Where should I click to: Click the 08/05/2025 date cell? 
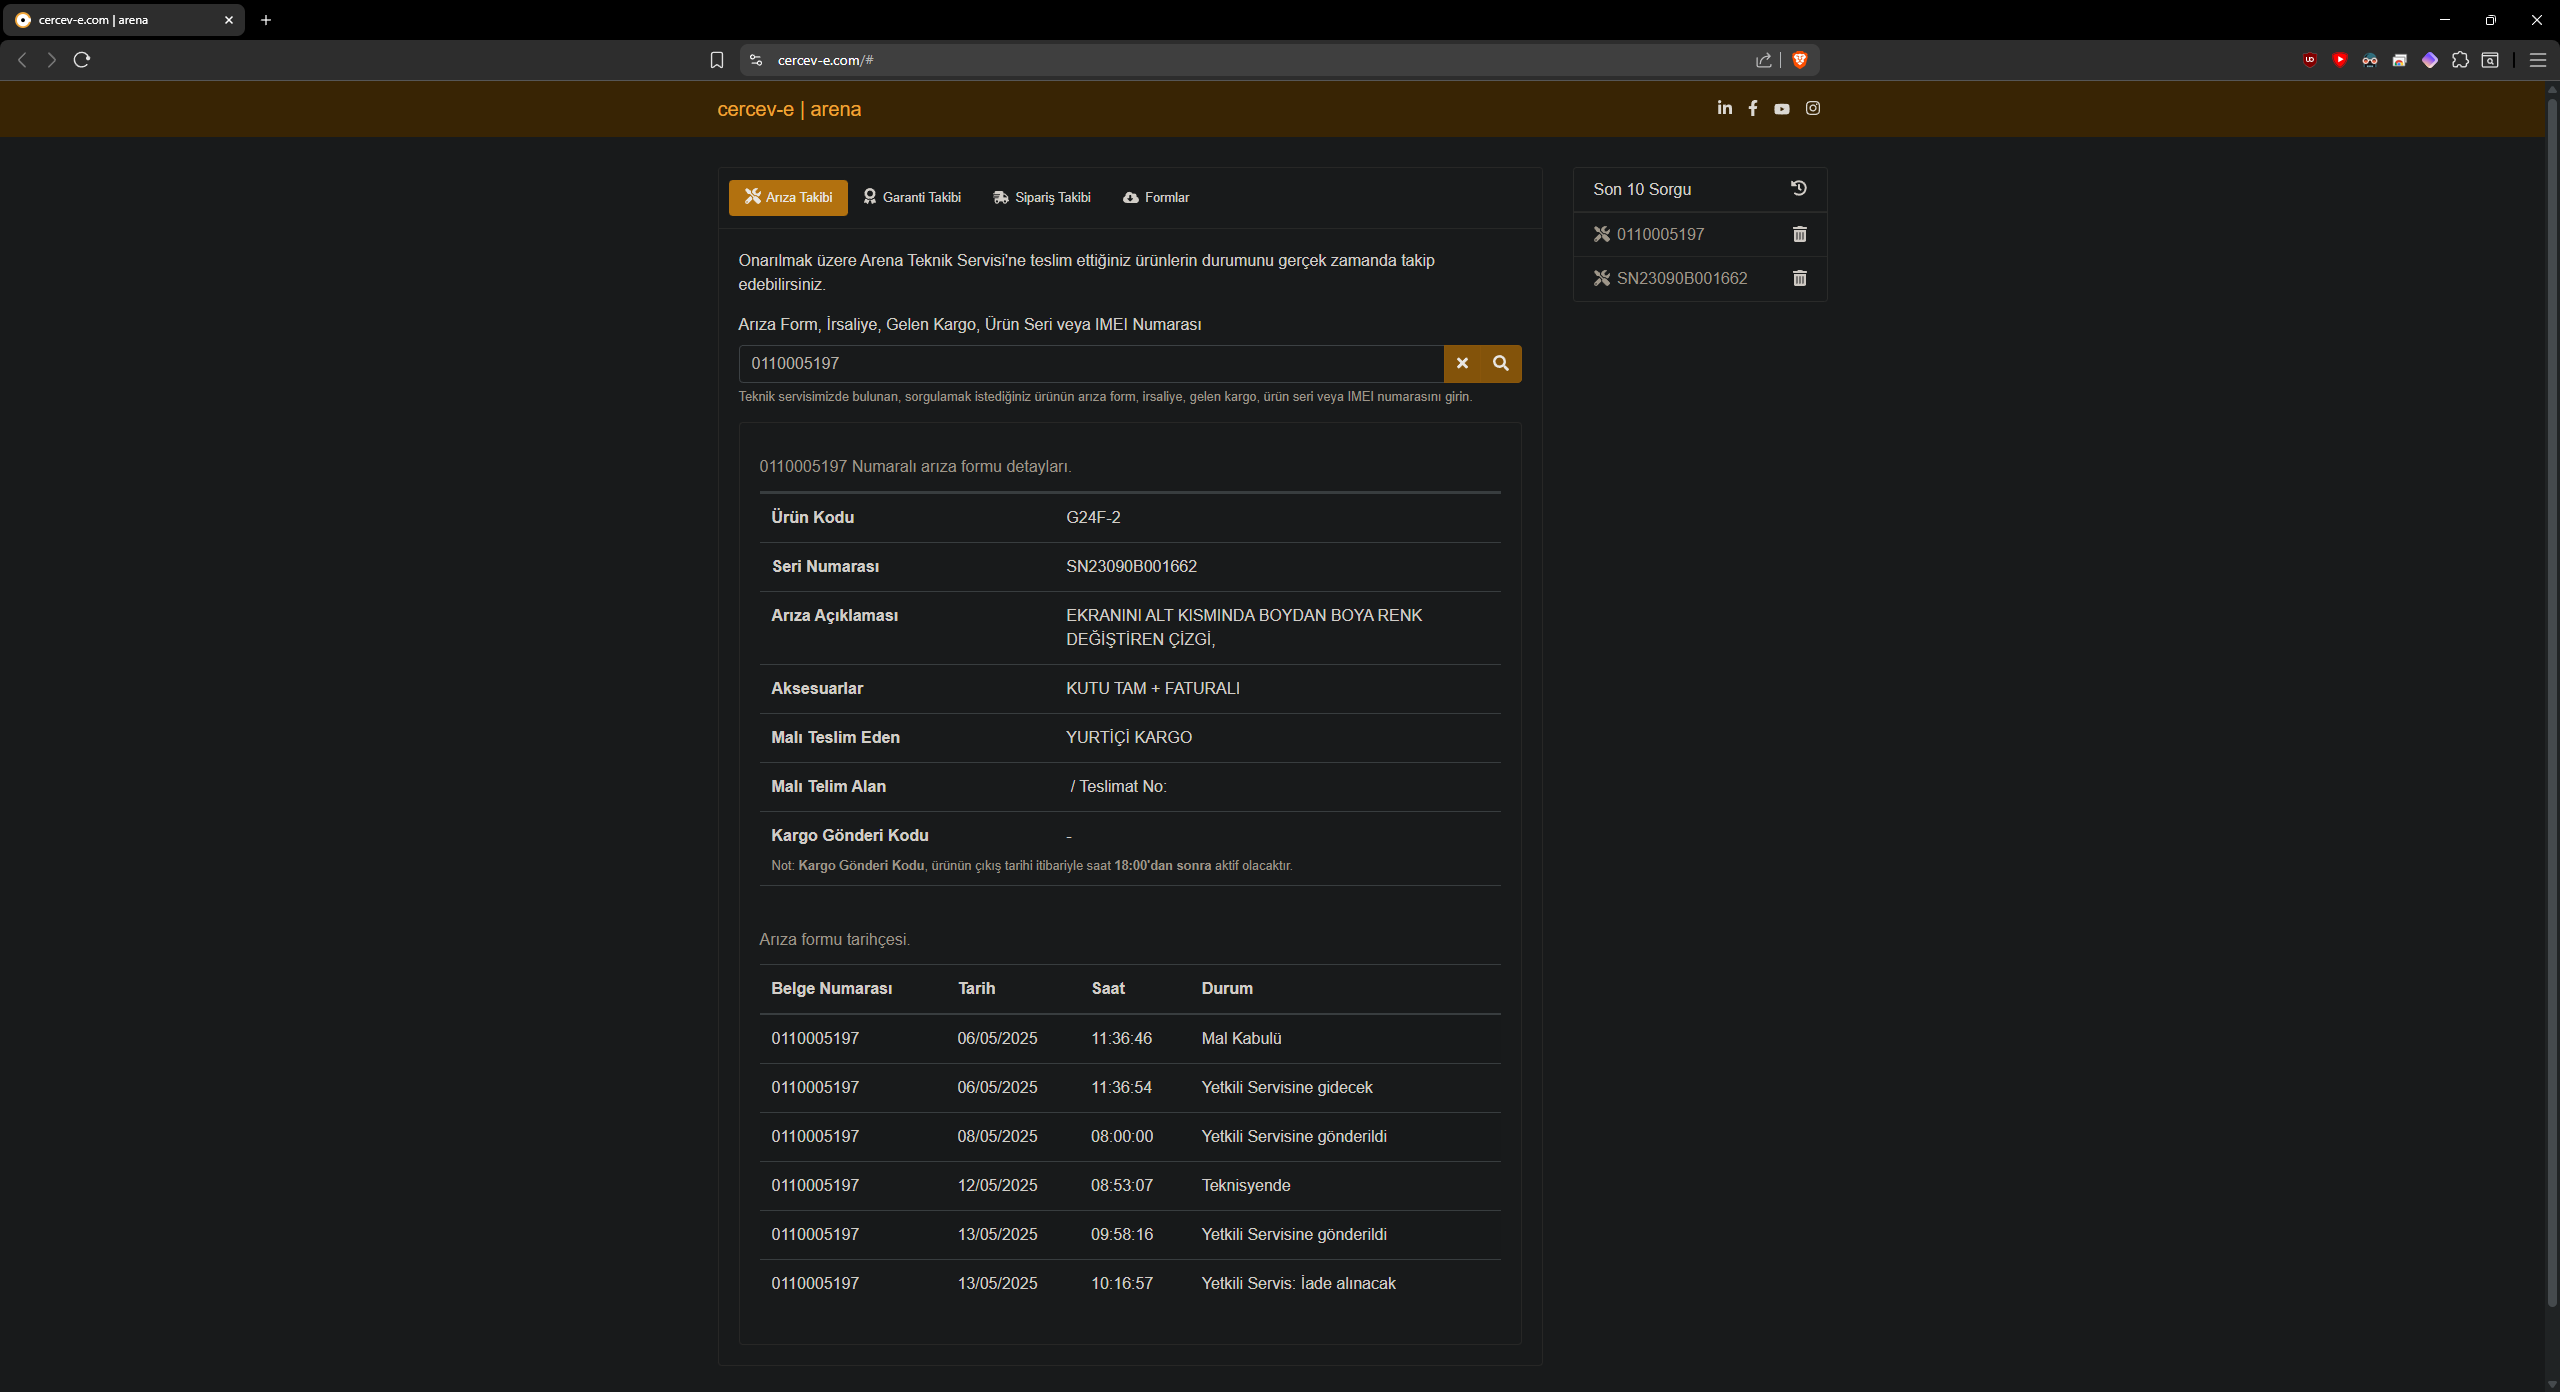tap(997, 1136)
